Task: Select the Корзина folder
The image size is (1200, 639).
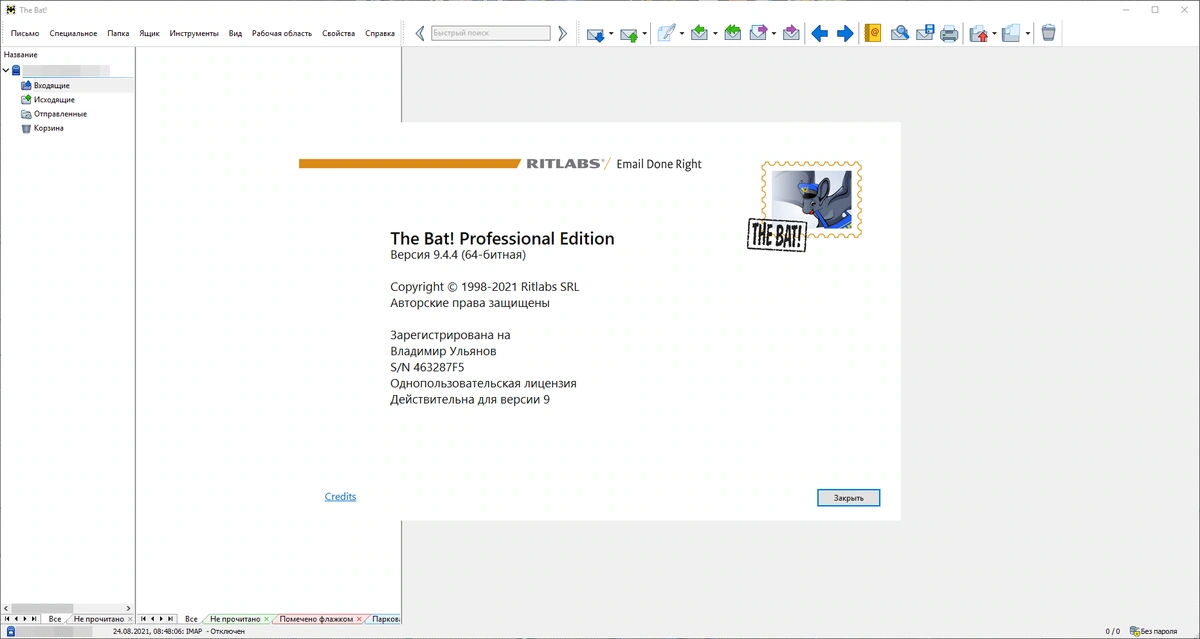Action: pos(48,128)
